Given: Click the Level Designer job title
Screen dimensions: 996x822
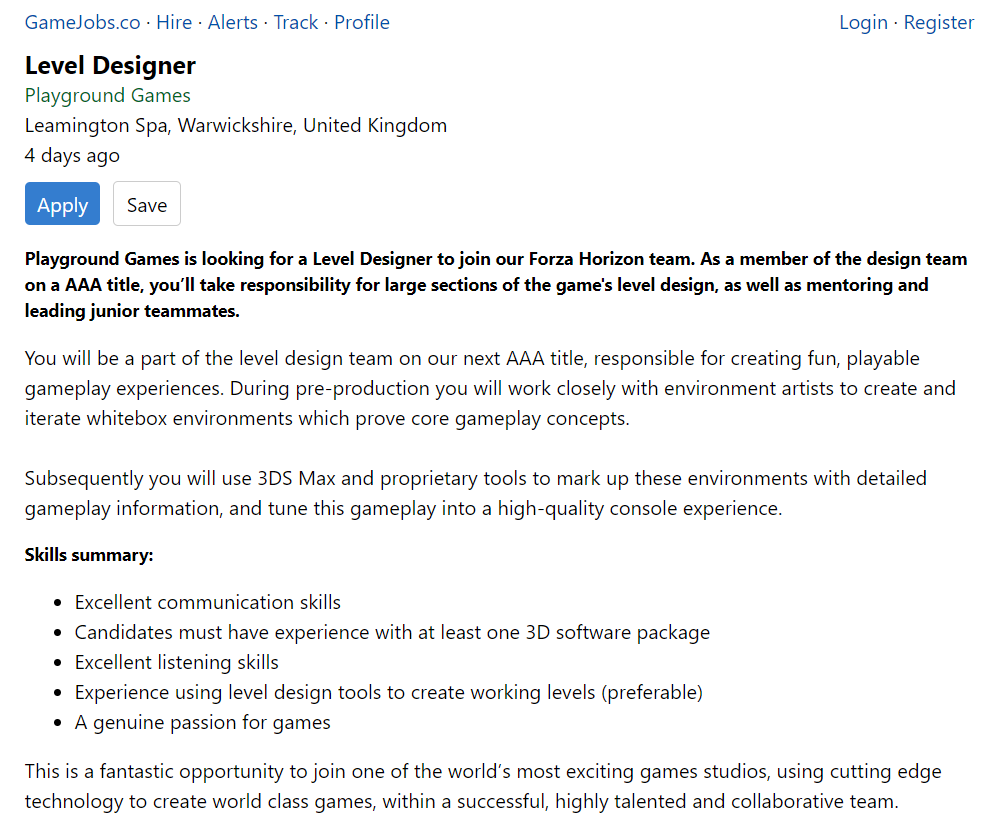Looking at the screenshot, I should tap(110, 66).
